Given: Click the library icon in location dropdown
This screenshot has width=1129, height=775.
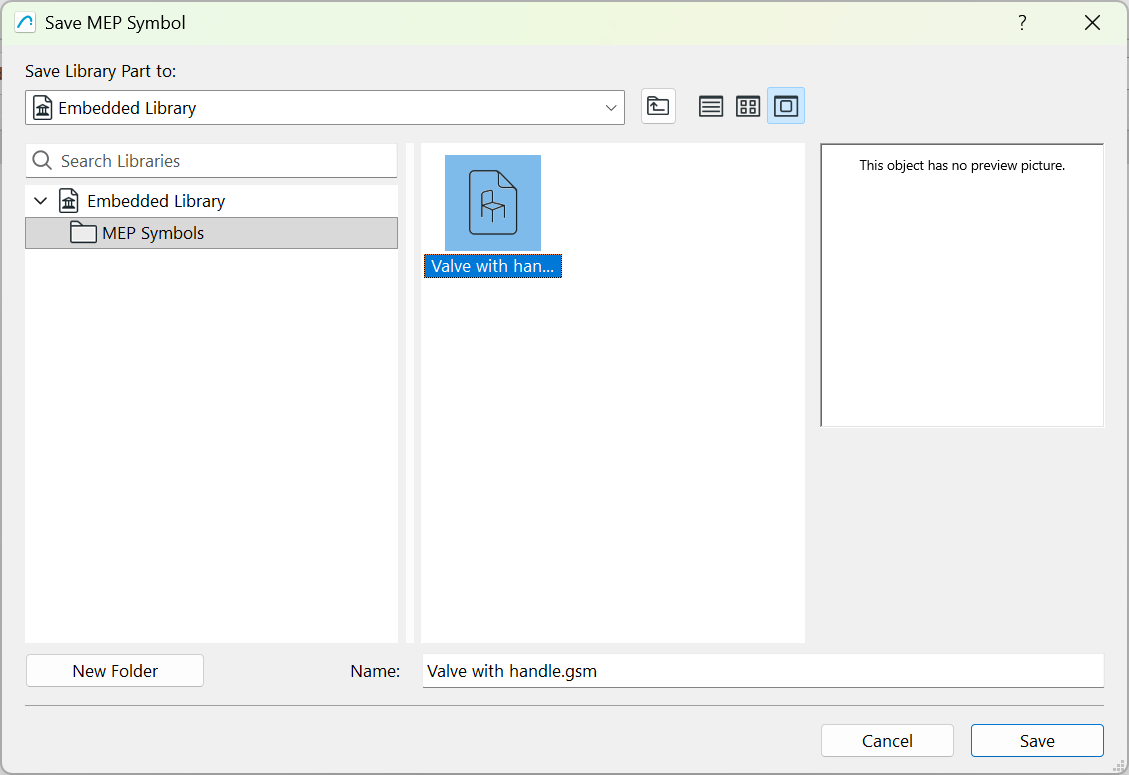Looking at the screenshot, I should 42,108.
